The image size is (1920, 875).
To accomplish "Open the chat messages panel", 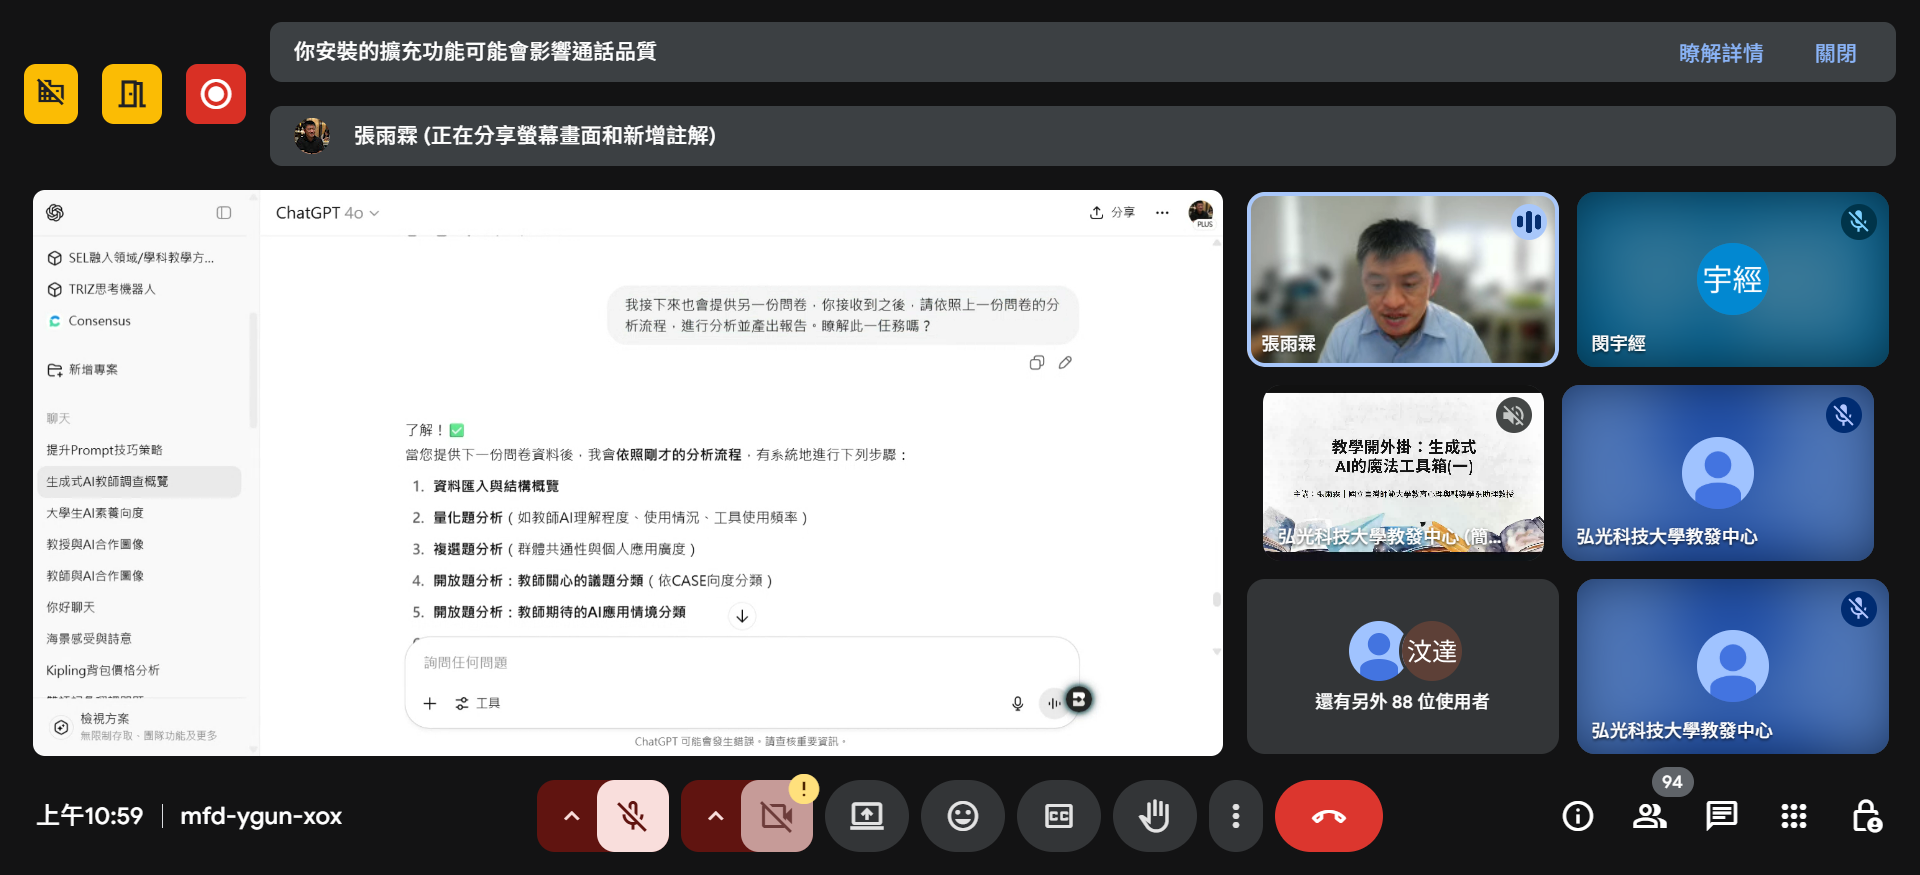I will [1722, 816].
